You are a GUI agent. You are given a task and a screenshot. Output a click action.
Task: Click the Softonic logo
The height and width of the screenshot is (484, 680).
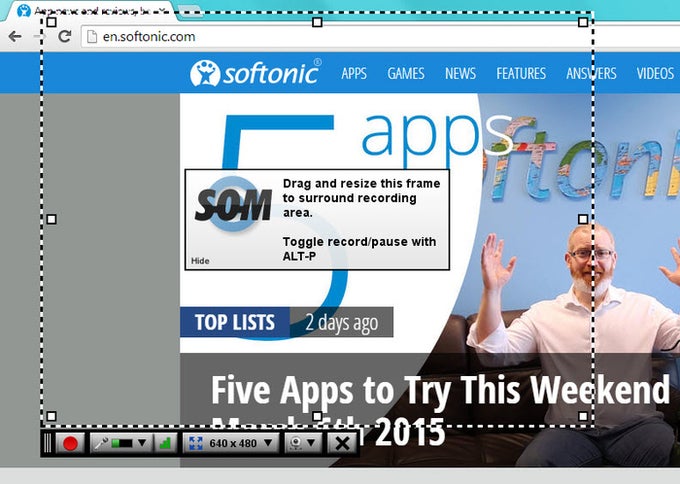tap(255, 73)
